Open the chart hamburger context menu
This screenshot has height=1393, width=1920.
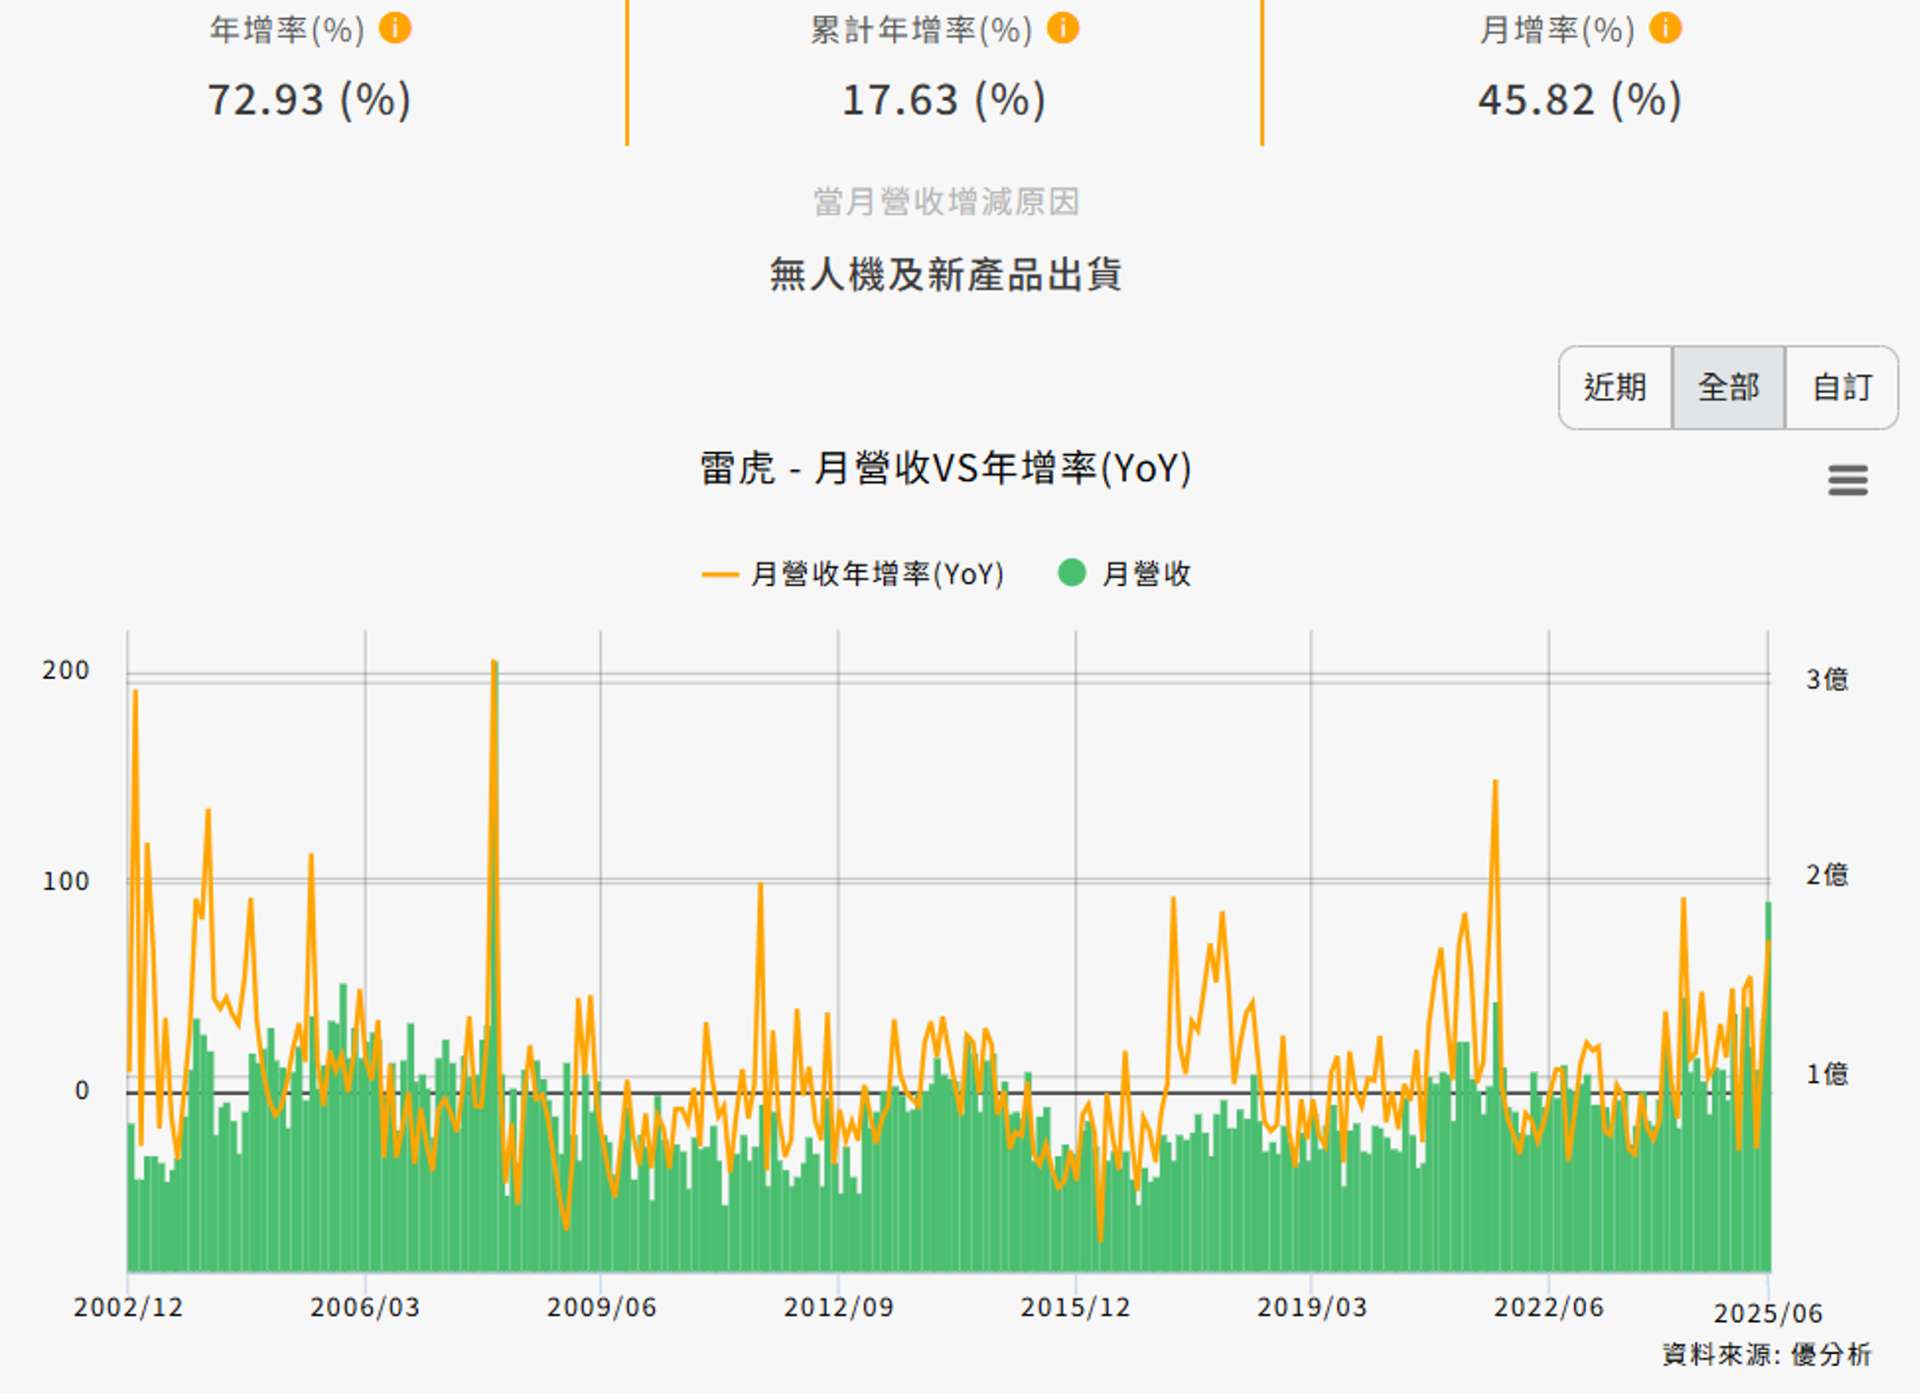click(x=1847, y=480)
